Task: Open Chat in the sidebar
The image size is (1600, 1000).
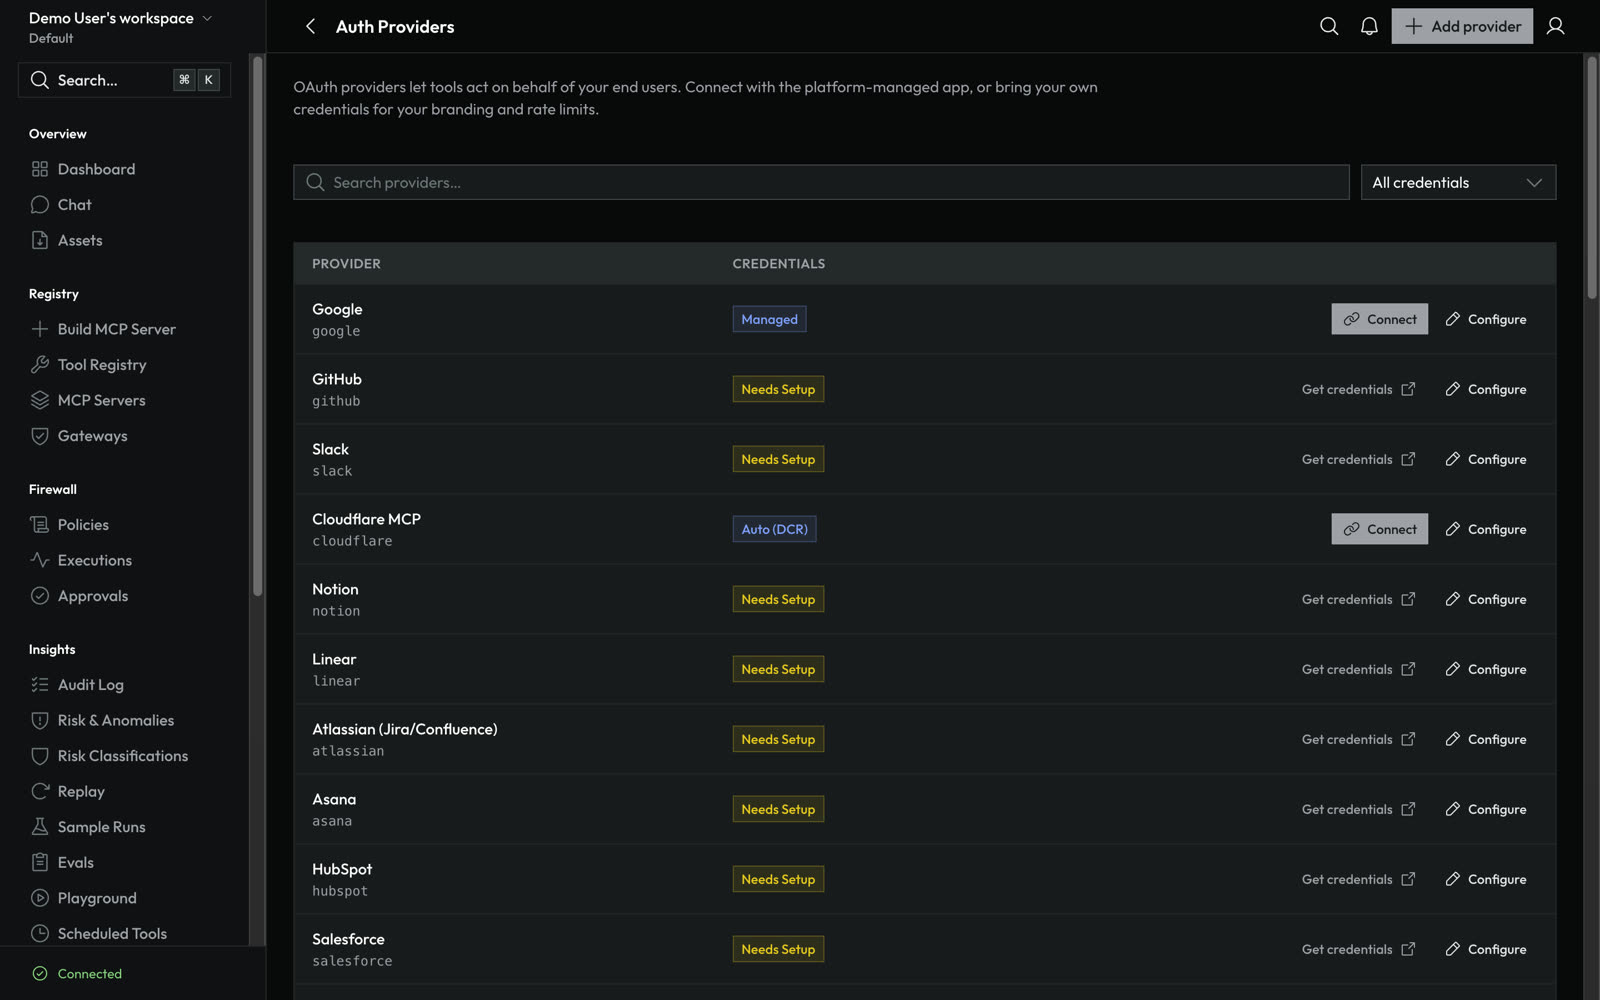Action: [x=74, y=205]
